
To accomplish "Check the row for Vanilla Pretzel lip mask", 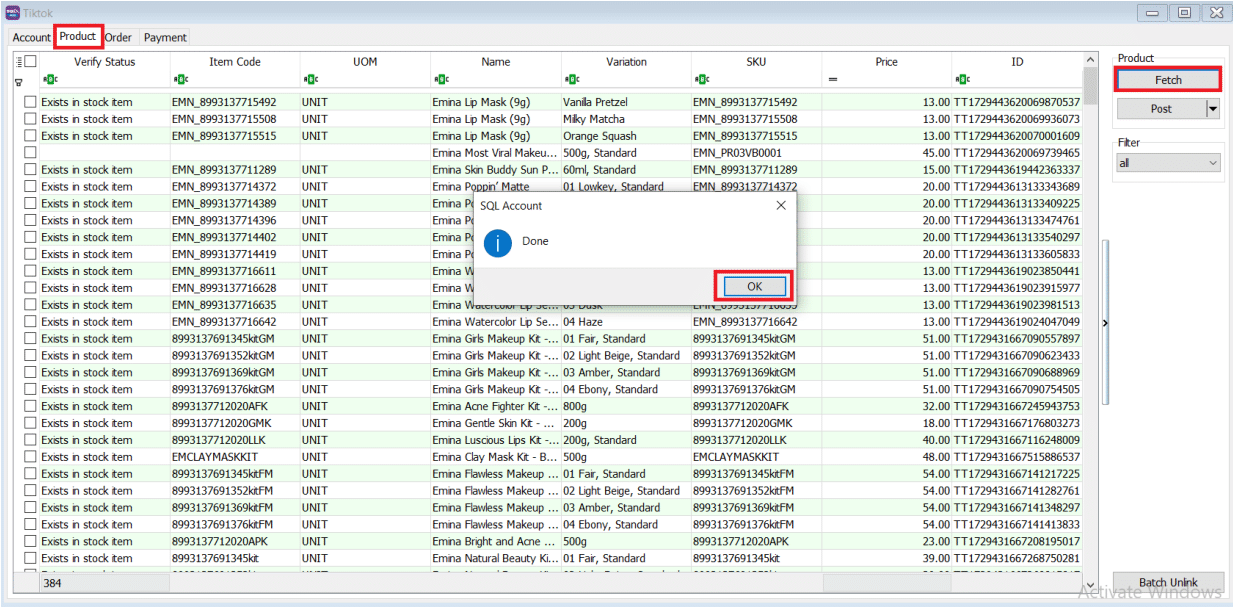I will pyautogui.click(x=30, y=102).
